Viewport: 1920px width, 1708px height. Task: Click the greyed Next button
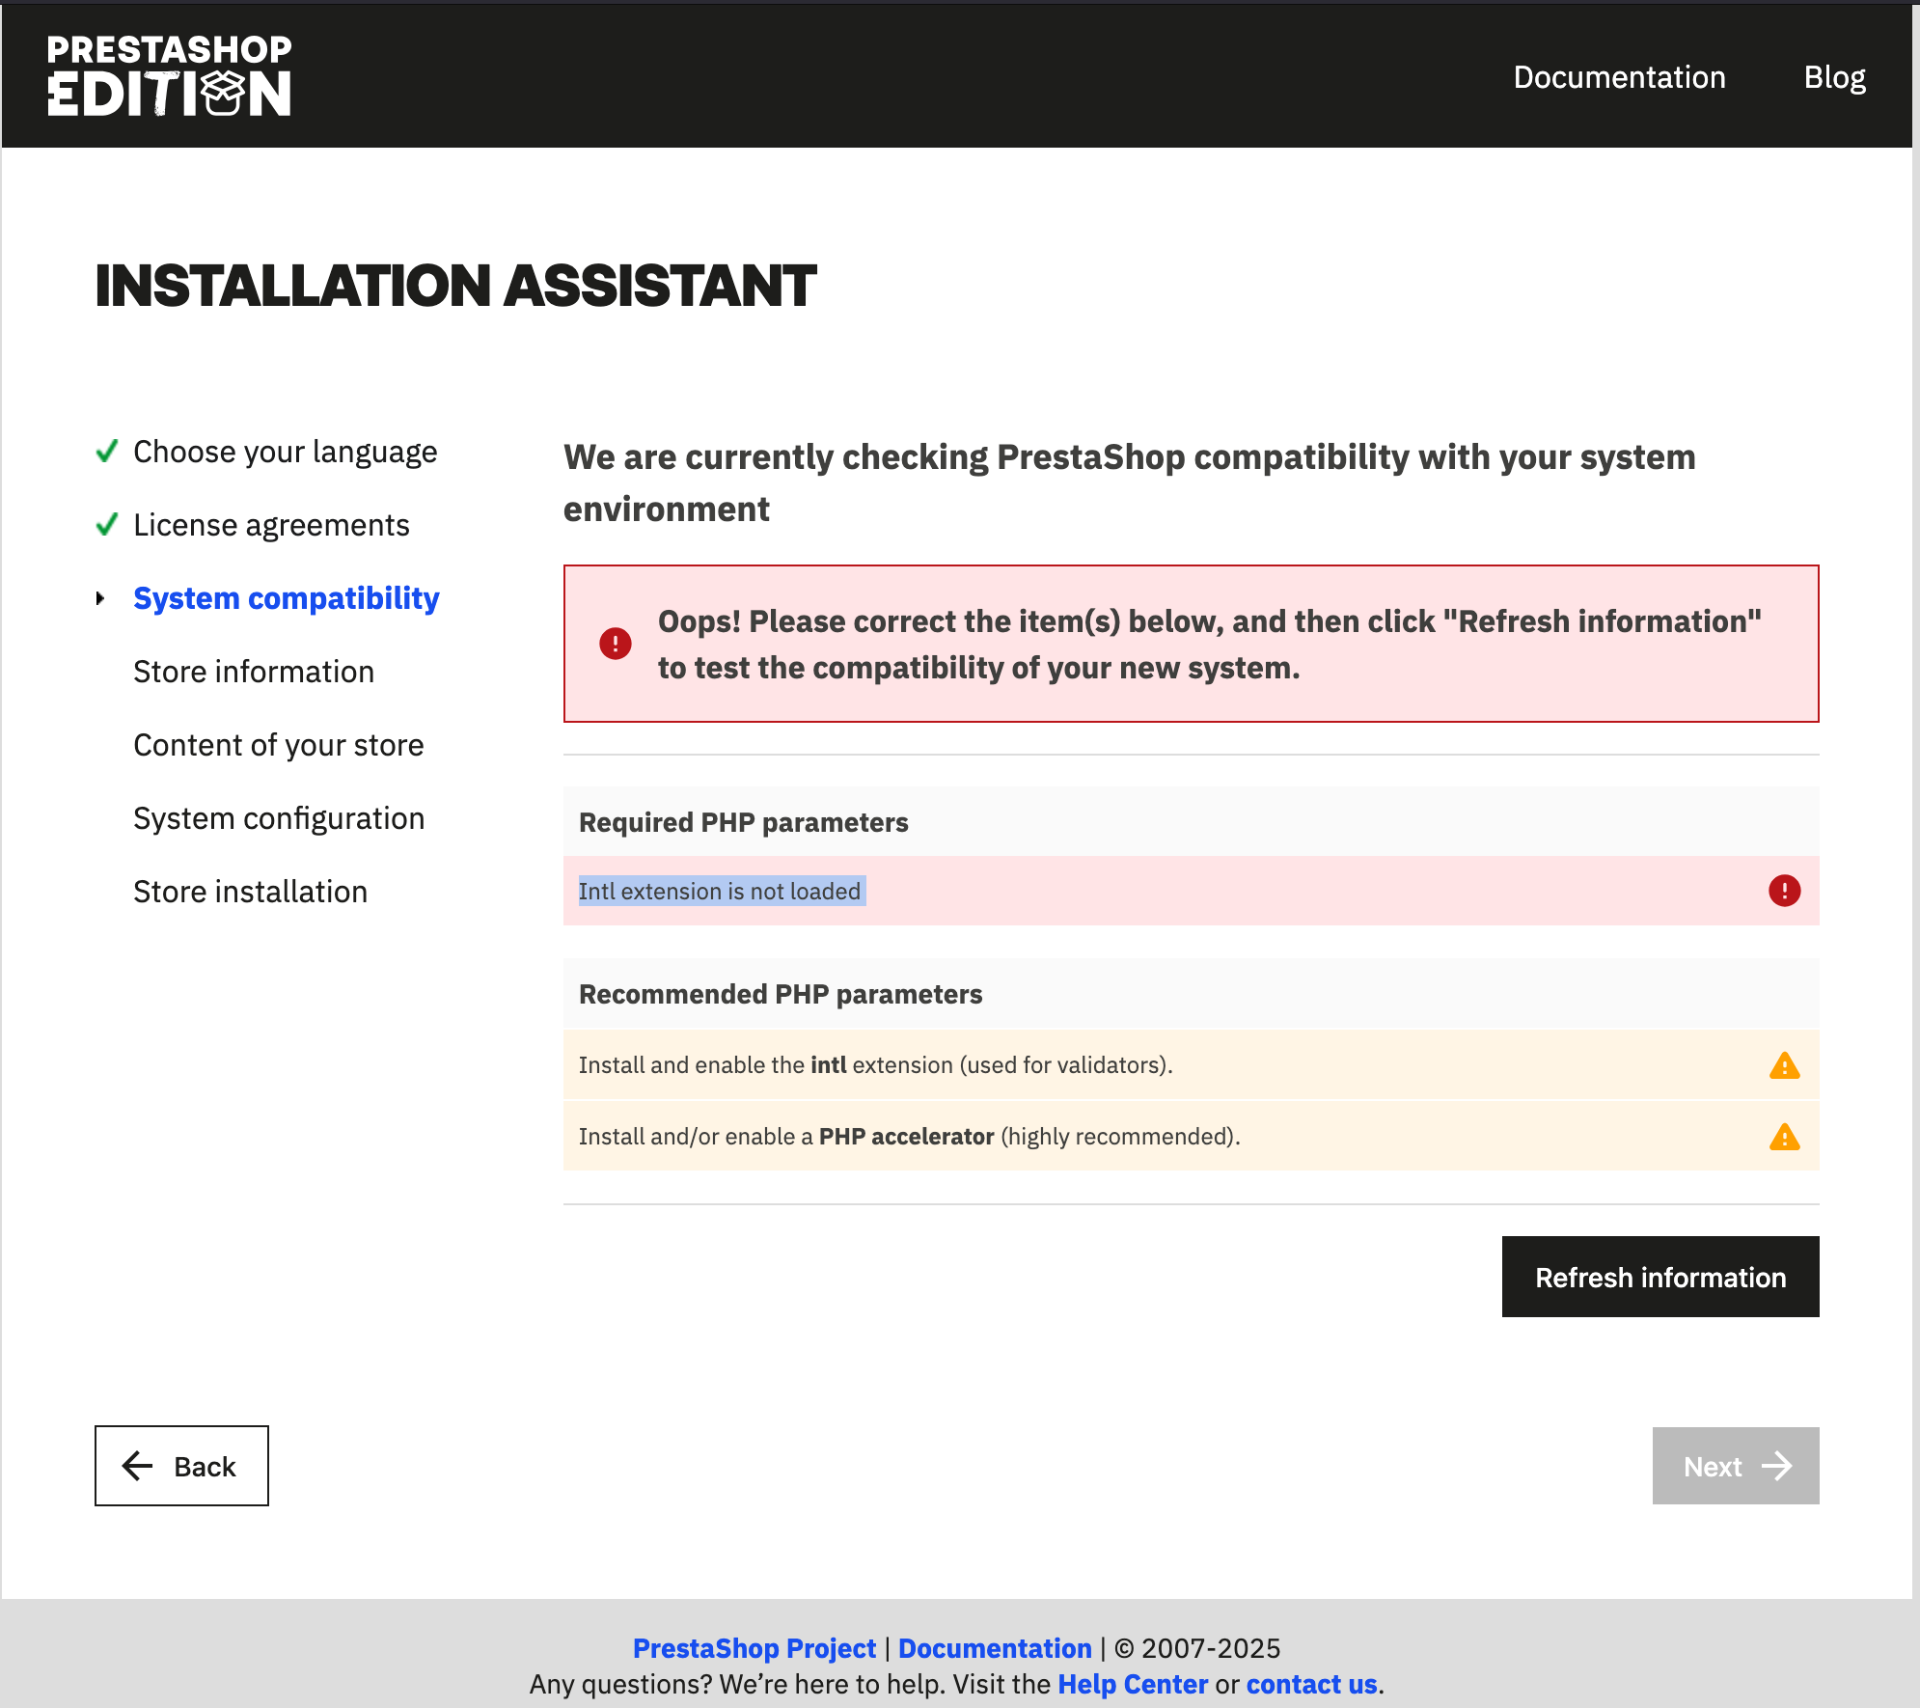pos(1734,1466)
